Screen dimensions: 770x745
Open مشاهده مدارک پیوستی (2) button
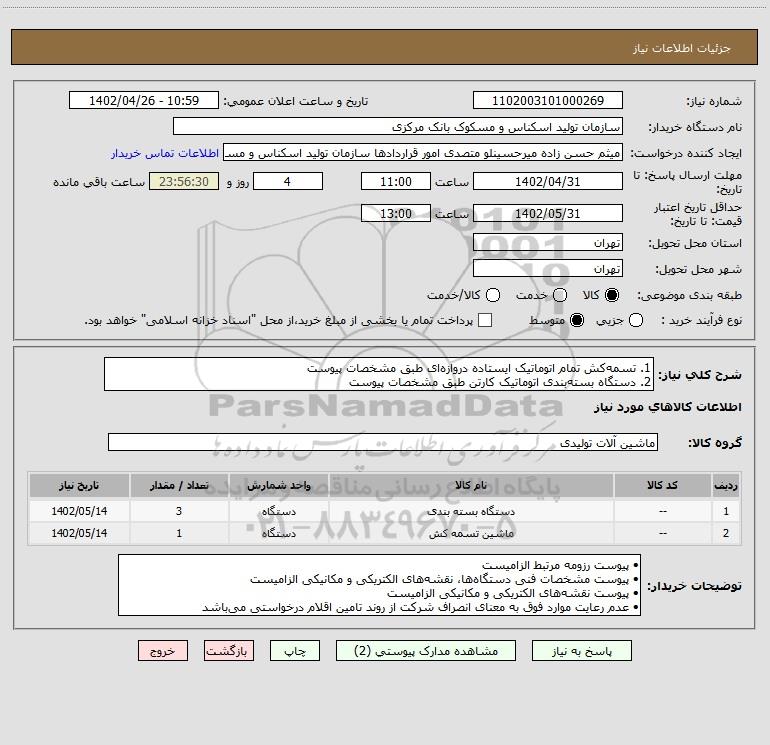(x=426, y=651)
